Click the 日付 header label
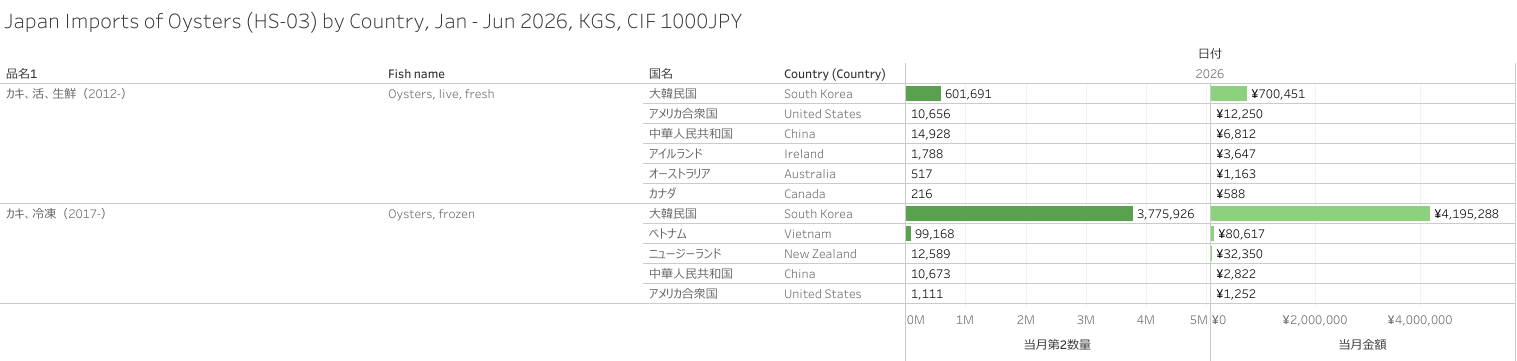Viewport: 1517px width, 361px height. 1210,53
